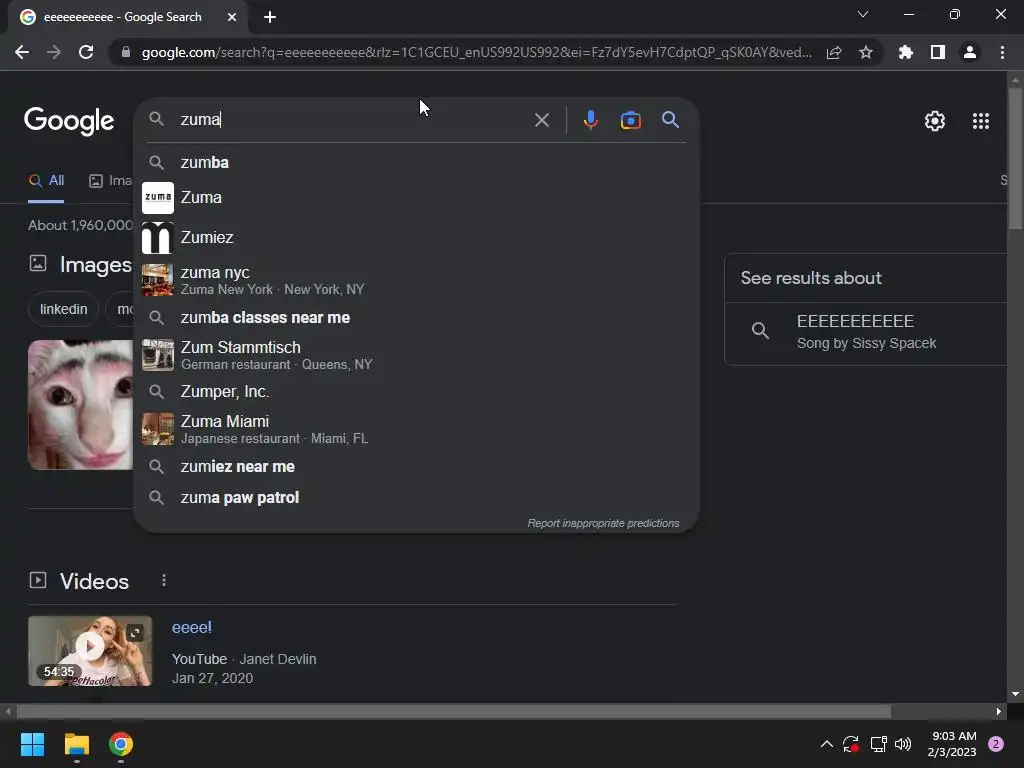Open clock and date in taskbar
The width and height of the screenshot is (1024, 768).
coord(953,744)
